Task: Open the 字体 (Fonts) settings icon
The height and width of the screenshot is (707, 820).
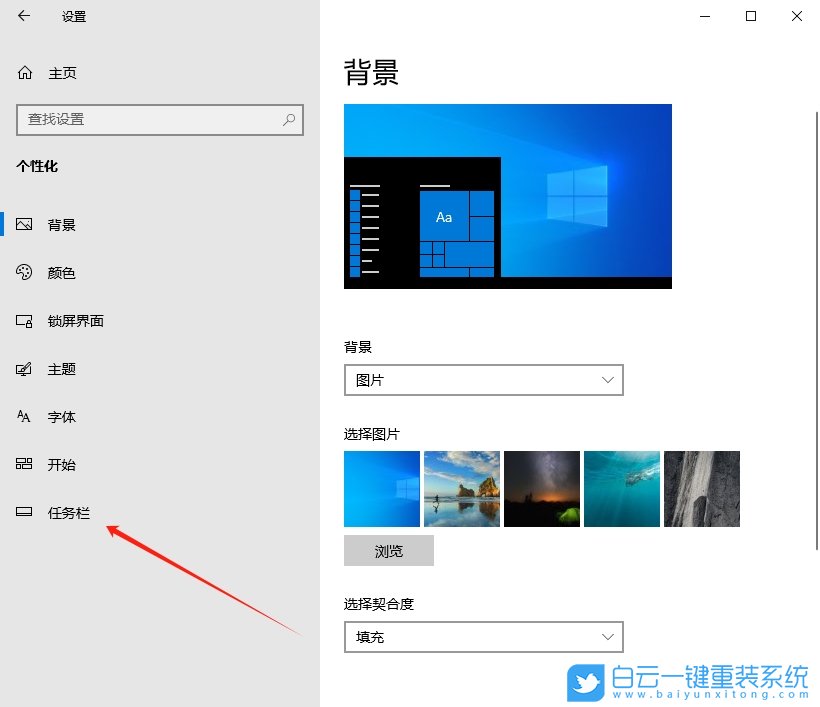Action: [x=24, y=416]
